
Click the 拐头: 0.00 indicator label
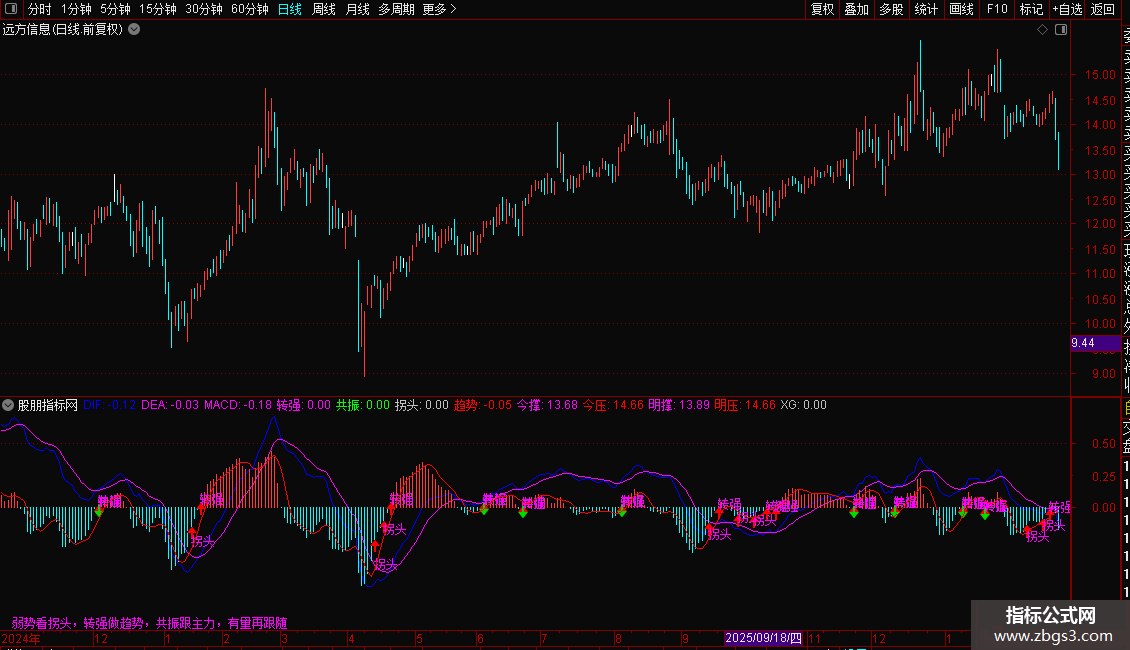pos(422,405)
